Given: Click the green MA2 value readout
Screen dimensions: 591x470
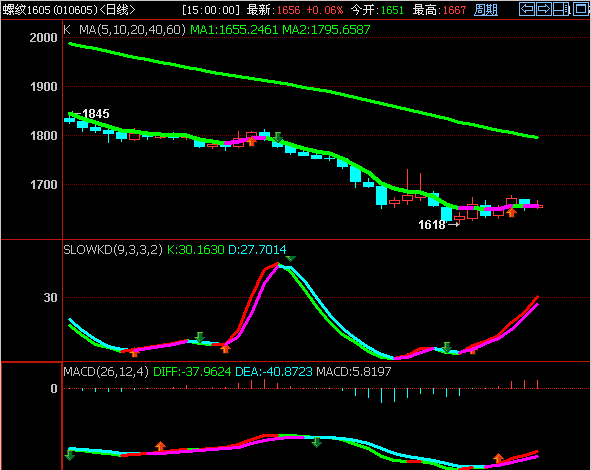Looking at the screenshot, I should 326,29.
